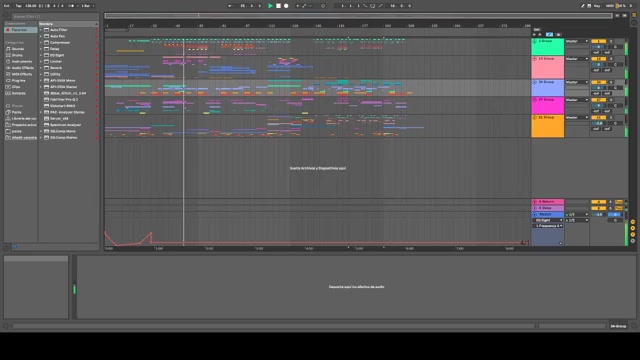Enable the MIDI map mode switch

(x=610, y=6)
